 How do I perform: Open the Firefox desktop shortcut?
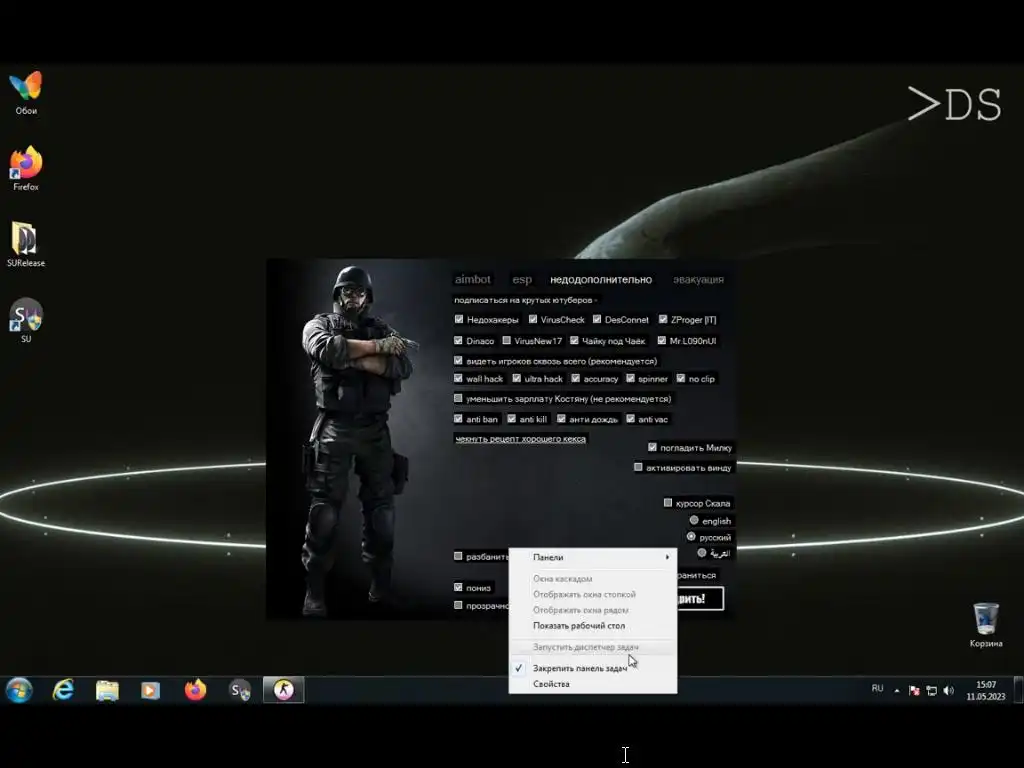point(26,168)
